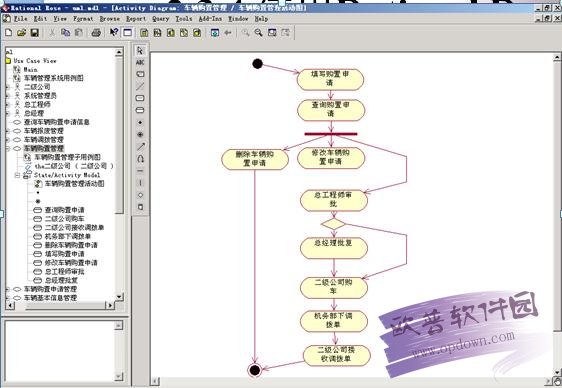Select the Transition to Self tool
The height and width of the screenshot is (388, 562).
pos(140,158)
